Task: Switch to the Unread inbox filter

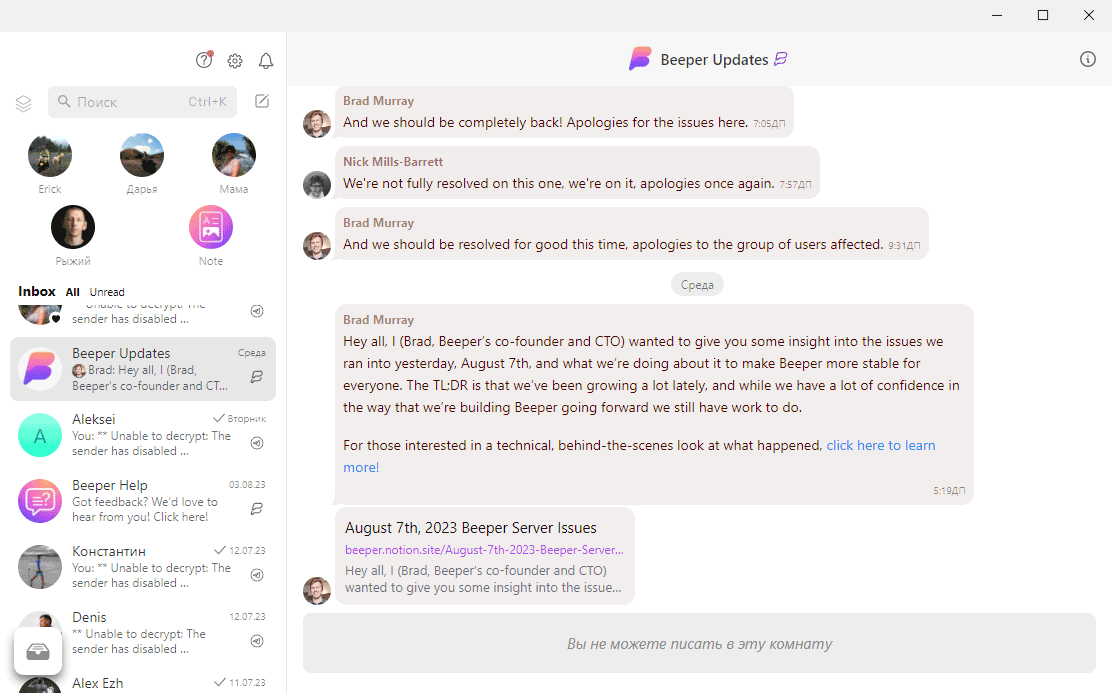Action: click(x=107, y=292)
